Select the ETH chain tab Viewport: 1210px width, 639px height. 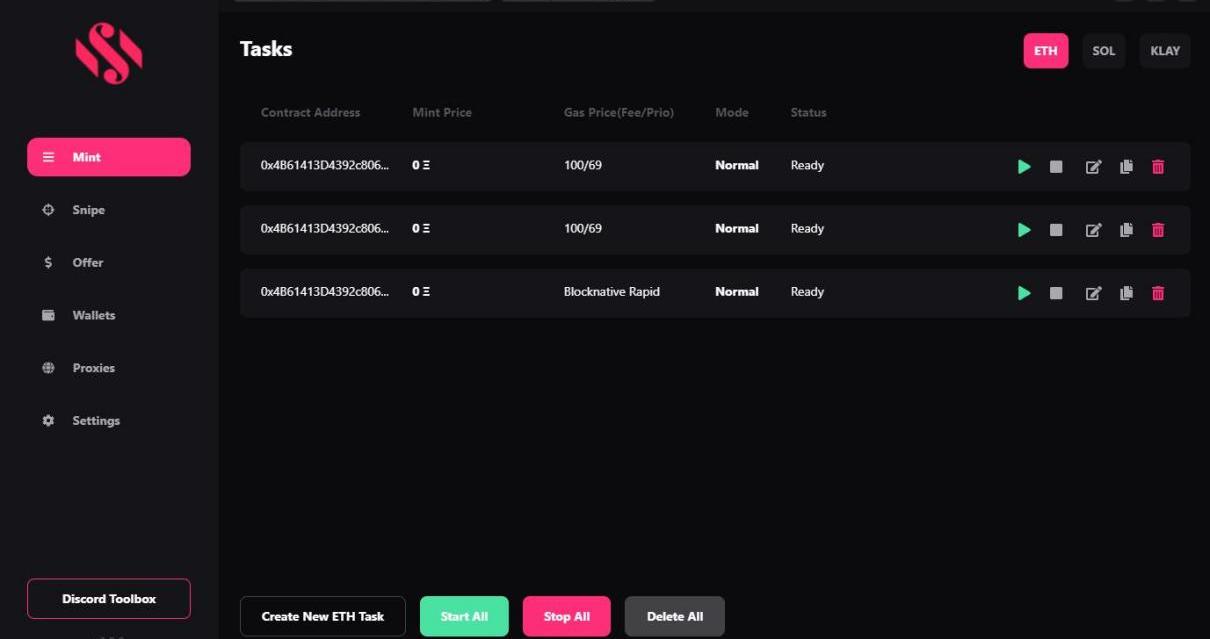click(x=1045, y=51)
